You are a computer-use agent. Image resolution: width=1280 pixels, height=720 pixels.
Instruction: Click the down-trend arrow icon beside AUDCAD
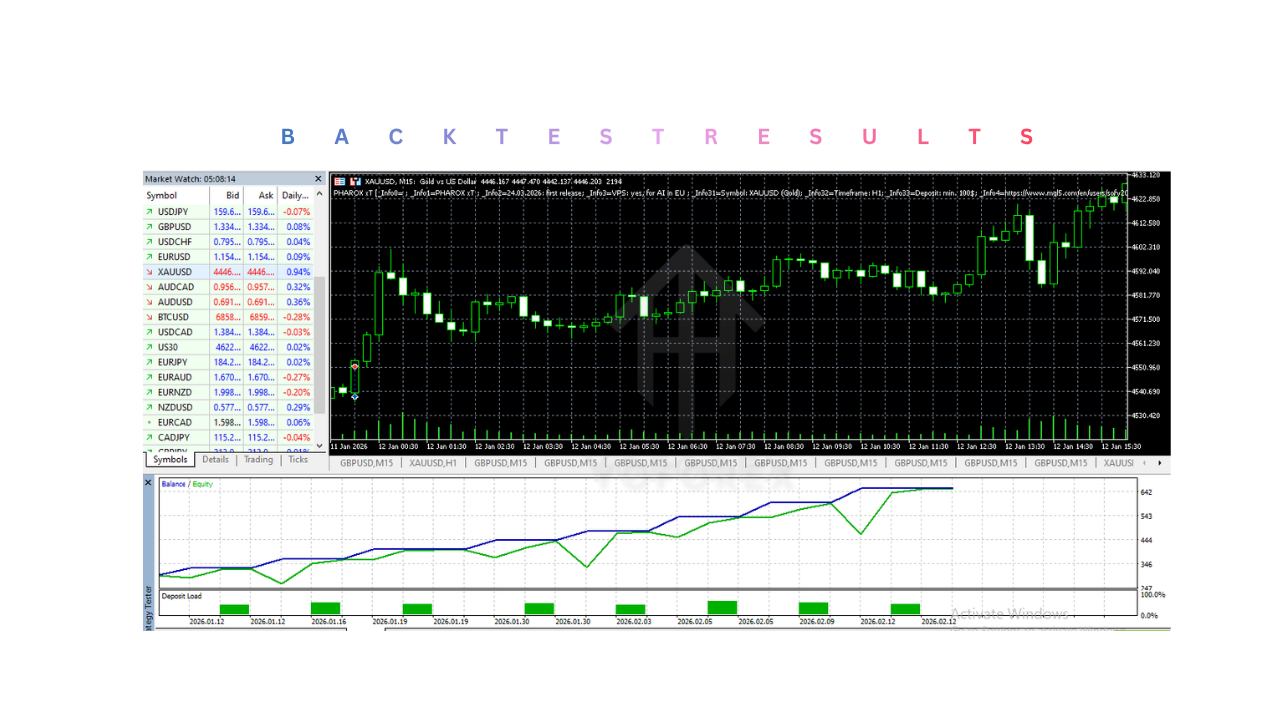click(148, 286)
